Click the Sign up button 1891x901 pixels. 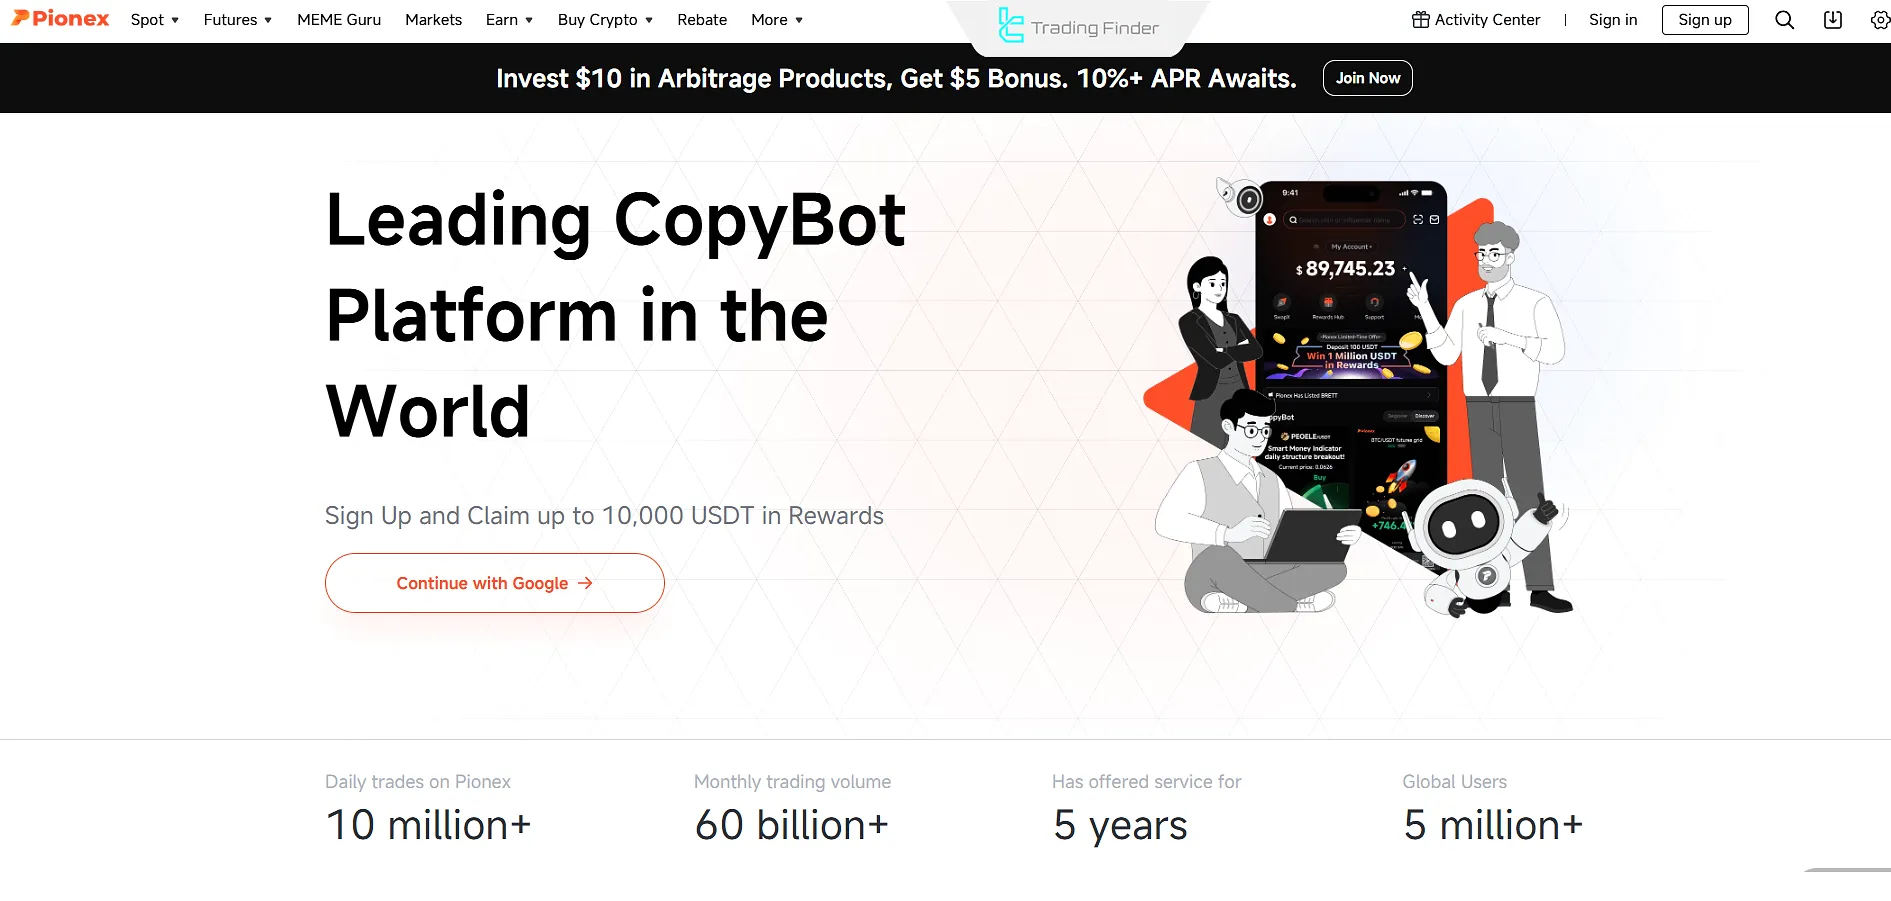click(1704, 20)
